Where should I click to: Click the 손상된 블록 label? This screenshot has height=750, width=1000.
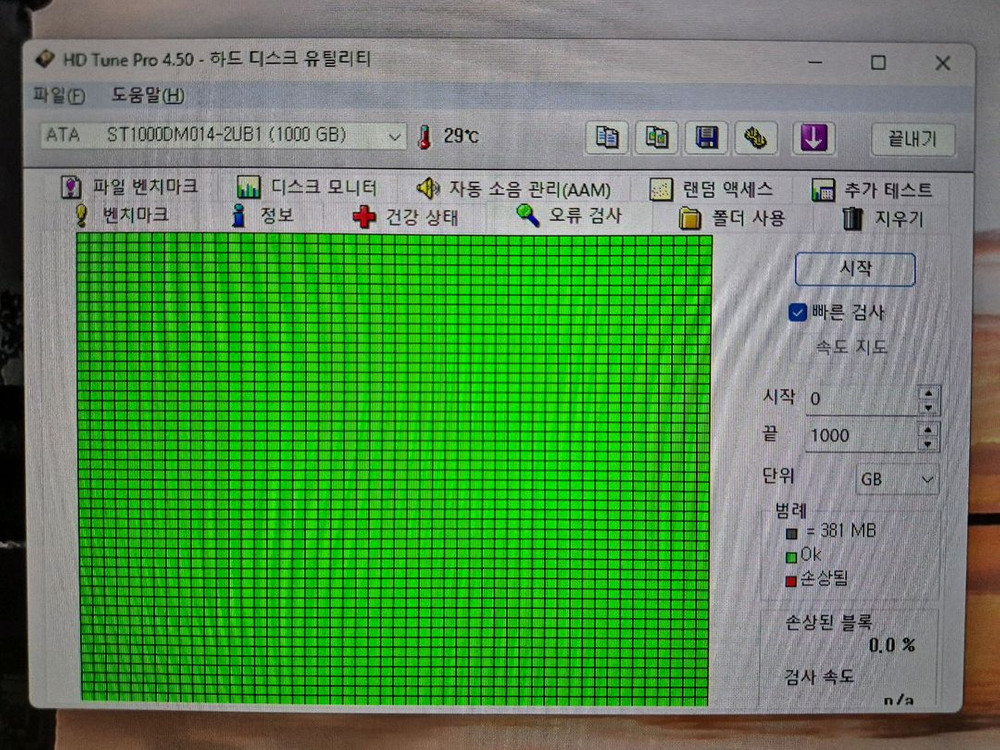click(828, 622)
